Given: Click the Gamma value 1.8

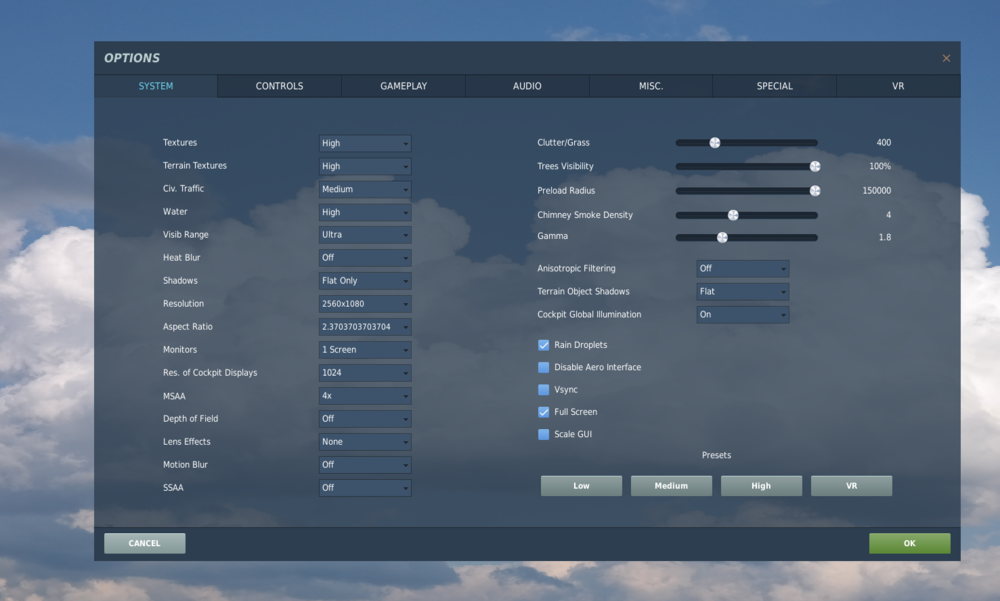Looking at the screenshot, I should [x=885, y=237].
